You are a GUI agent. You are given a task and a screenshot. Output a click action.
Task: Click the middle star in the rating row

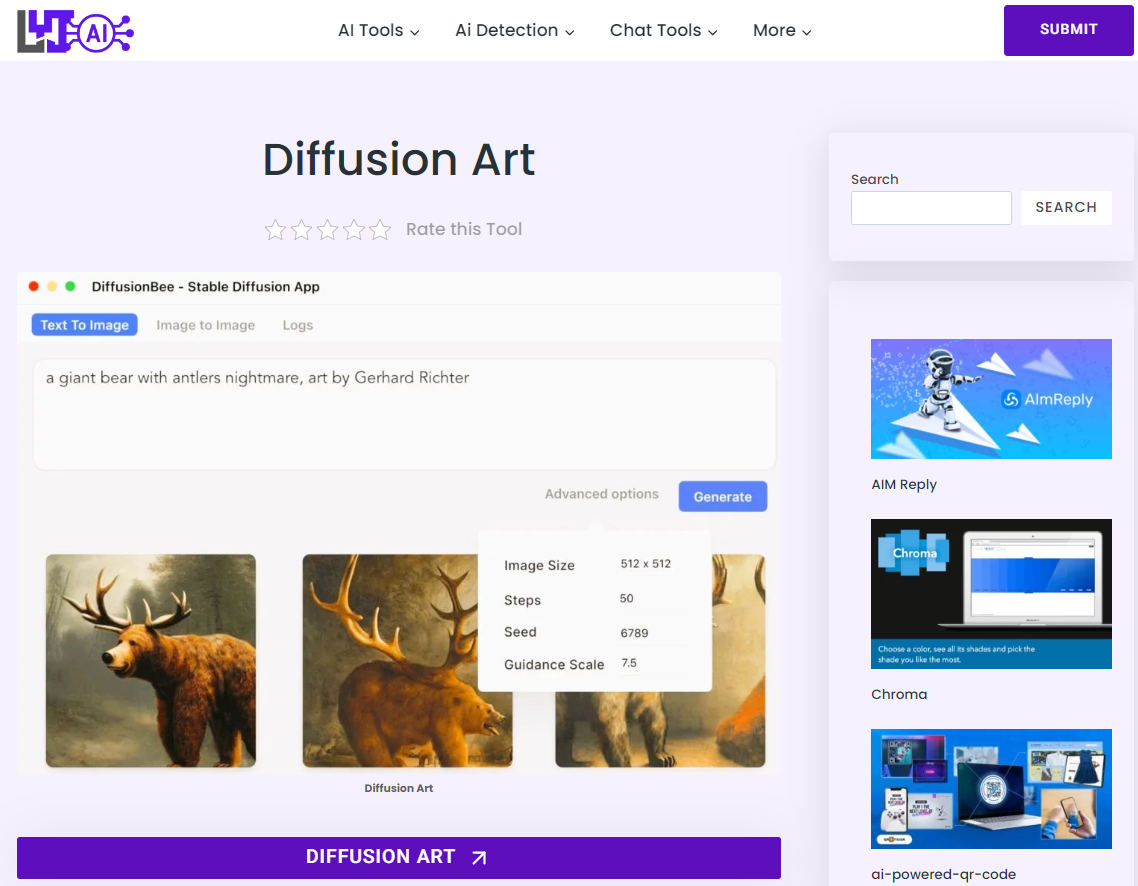coord(327,229)
